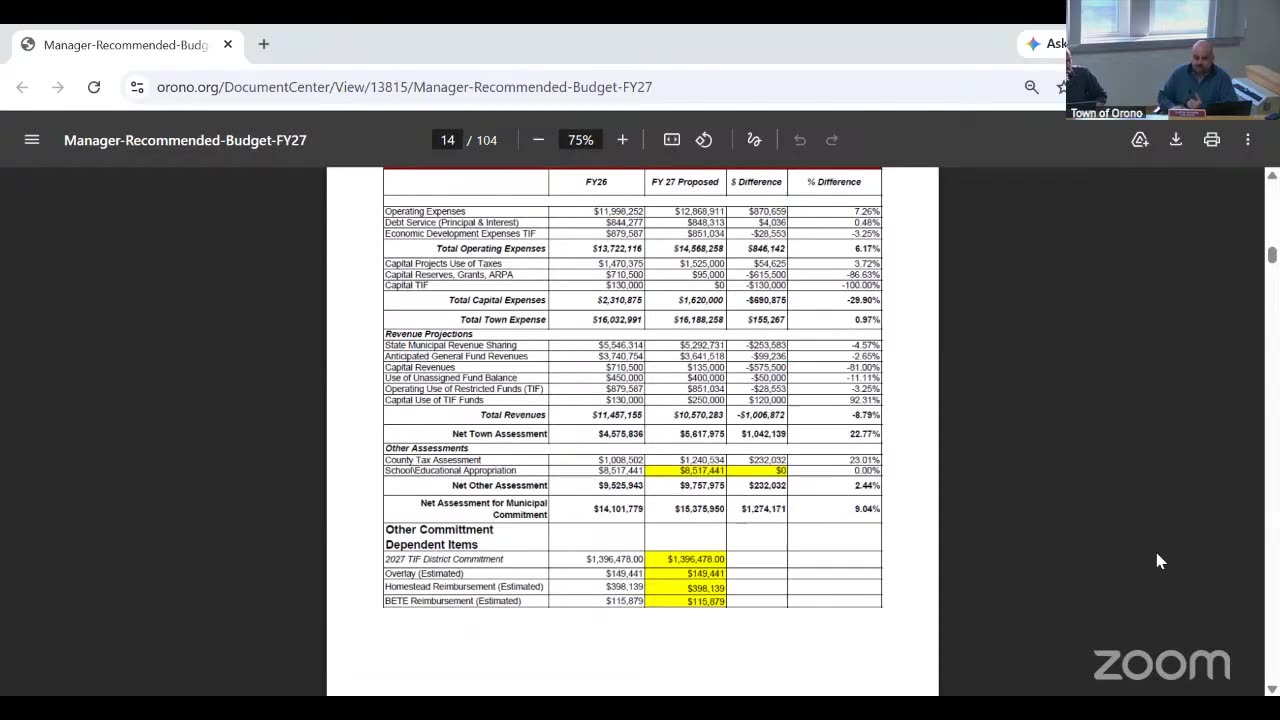Screen dimensions: 1280x720
Task: Open the PDF viewer more actions menu
Action: pyautogui.click(x=1248, y=140)
